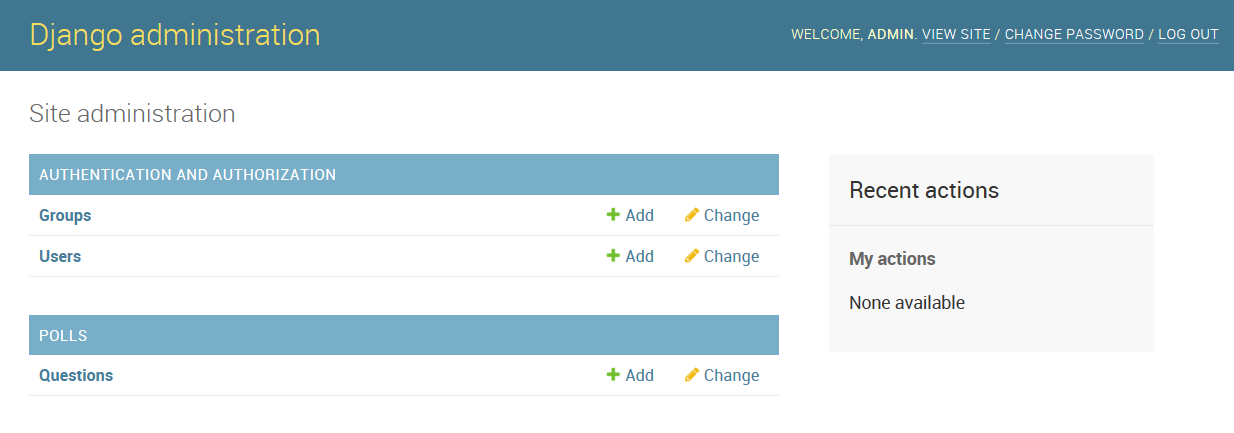Select the Add link for Questions
Viewport: 1234px width, 433px height.
(639, 375)
